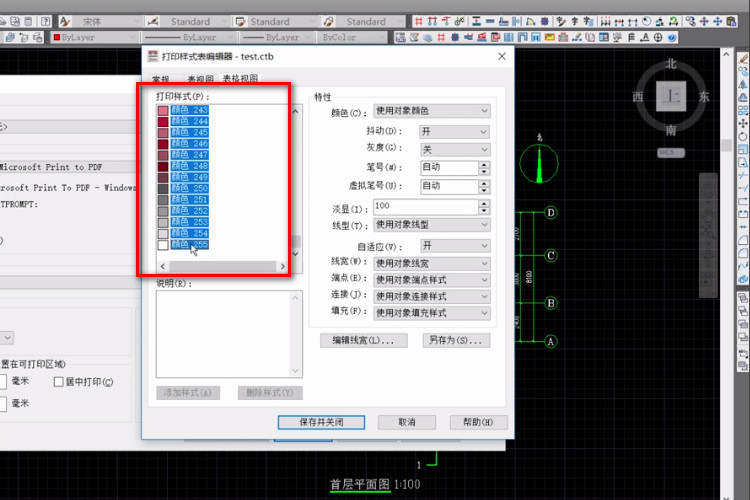Click 南 on the view cube compass
The image size is (750, 500).
point(671,130)
